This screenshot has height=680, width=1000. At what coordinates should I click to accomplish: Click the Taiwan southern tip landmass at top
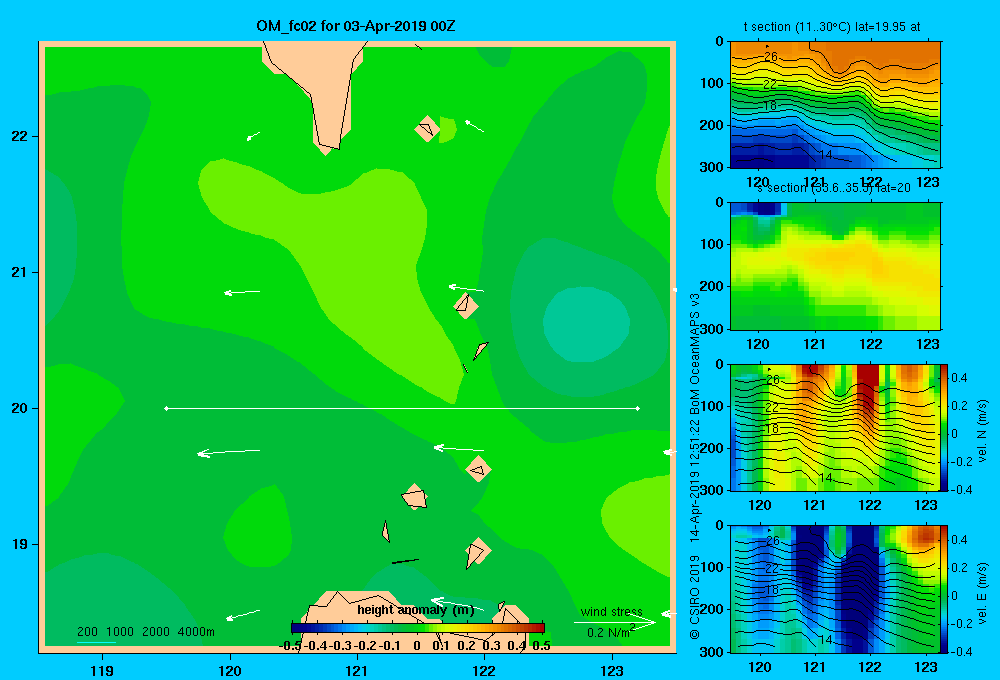321,89
